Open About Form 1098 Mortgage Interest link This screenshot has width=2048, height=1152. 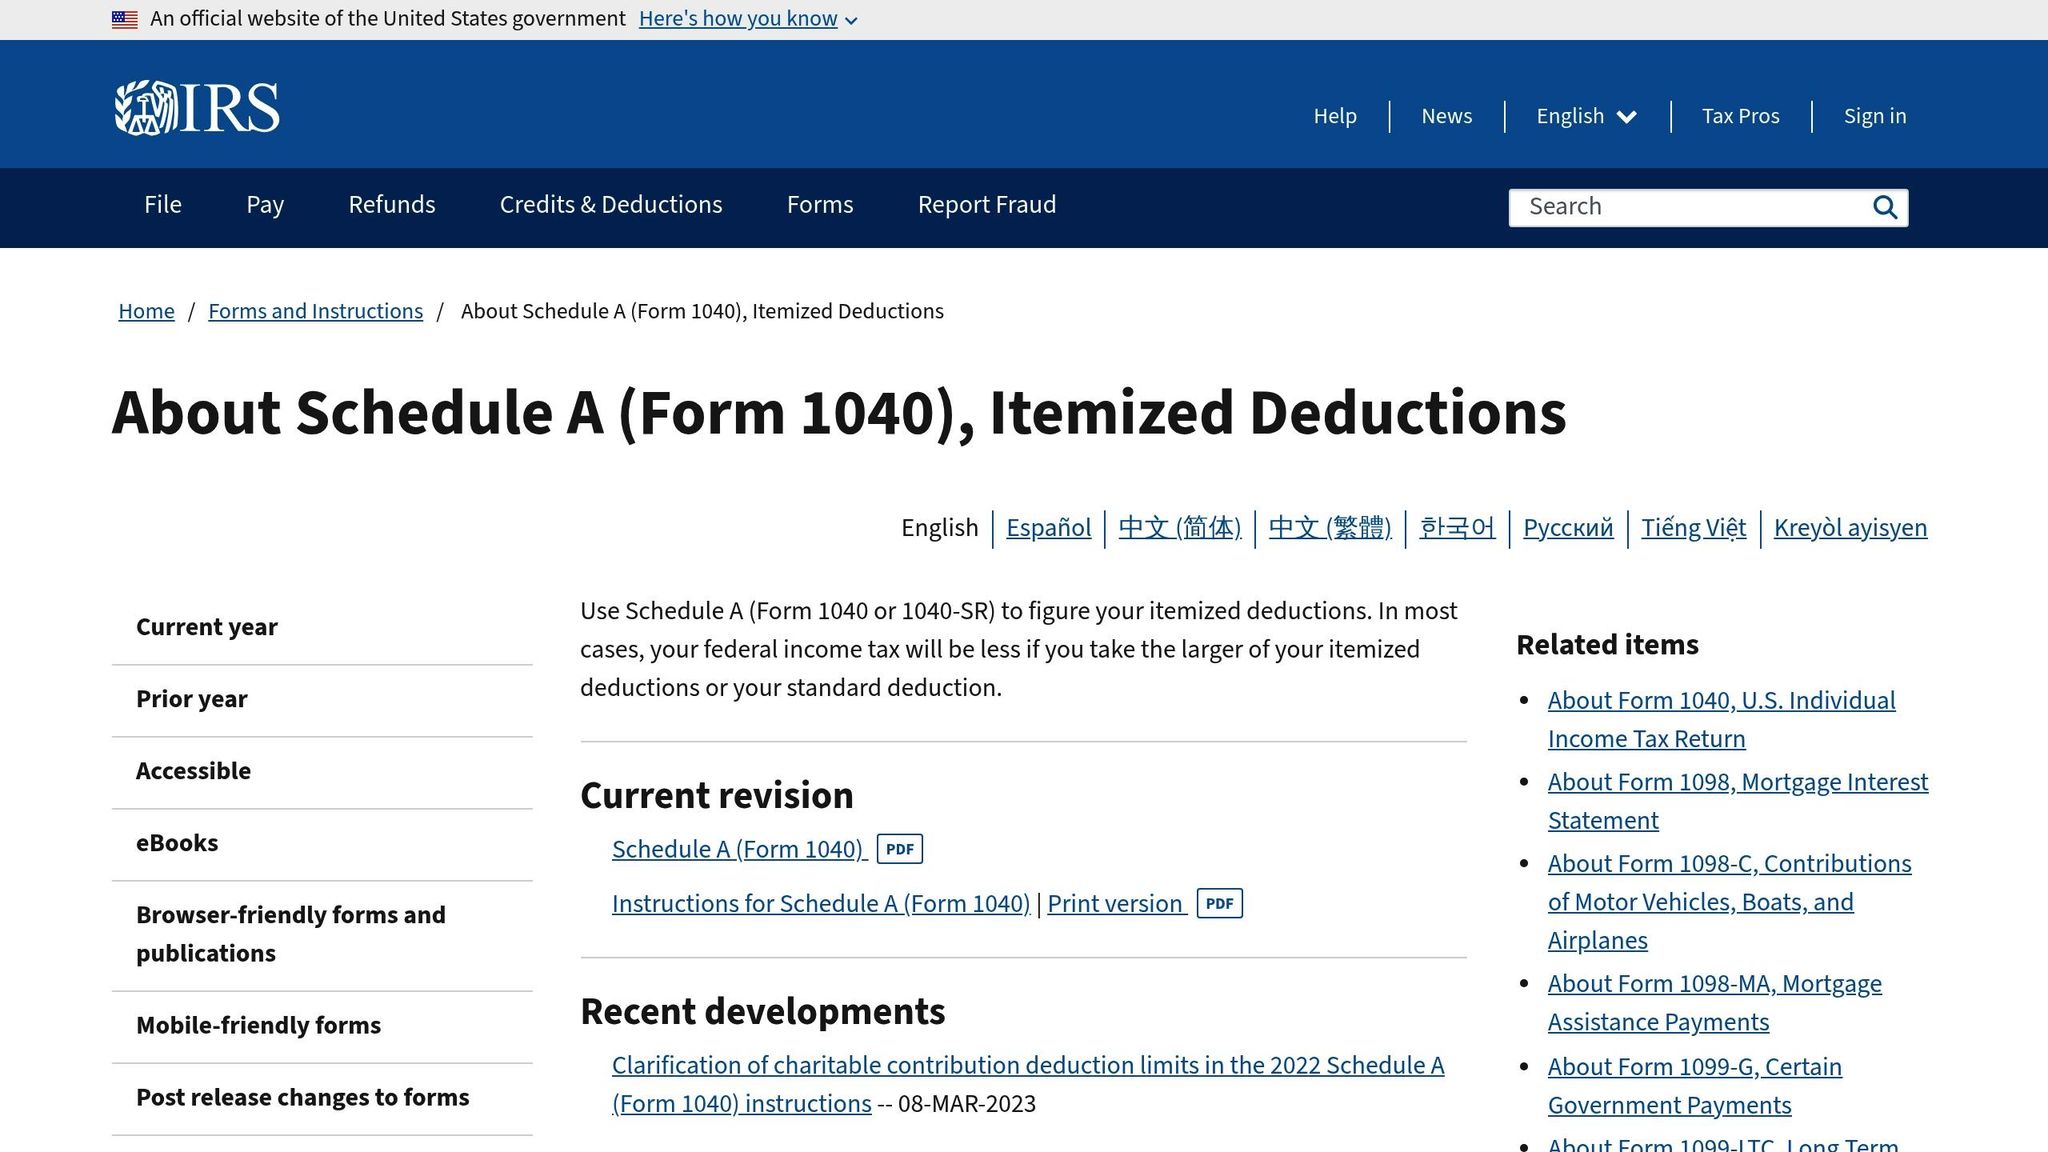1737,783
